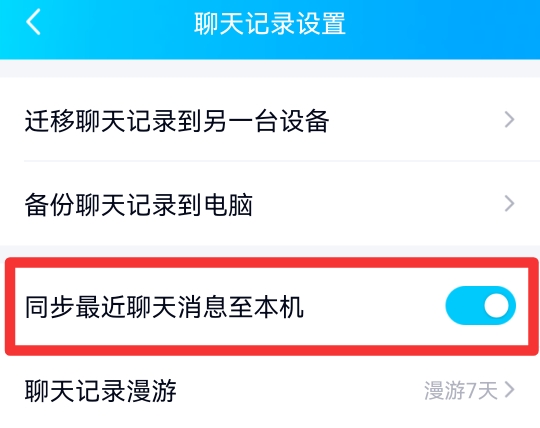The height and width of the screenshot is (428, 540).
Task: Open 聊天记录漫游 setting
Action: click(270, 391)
